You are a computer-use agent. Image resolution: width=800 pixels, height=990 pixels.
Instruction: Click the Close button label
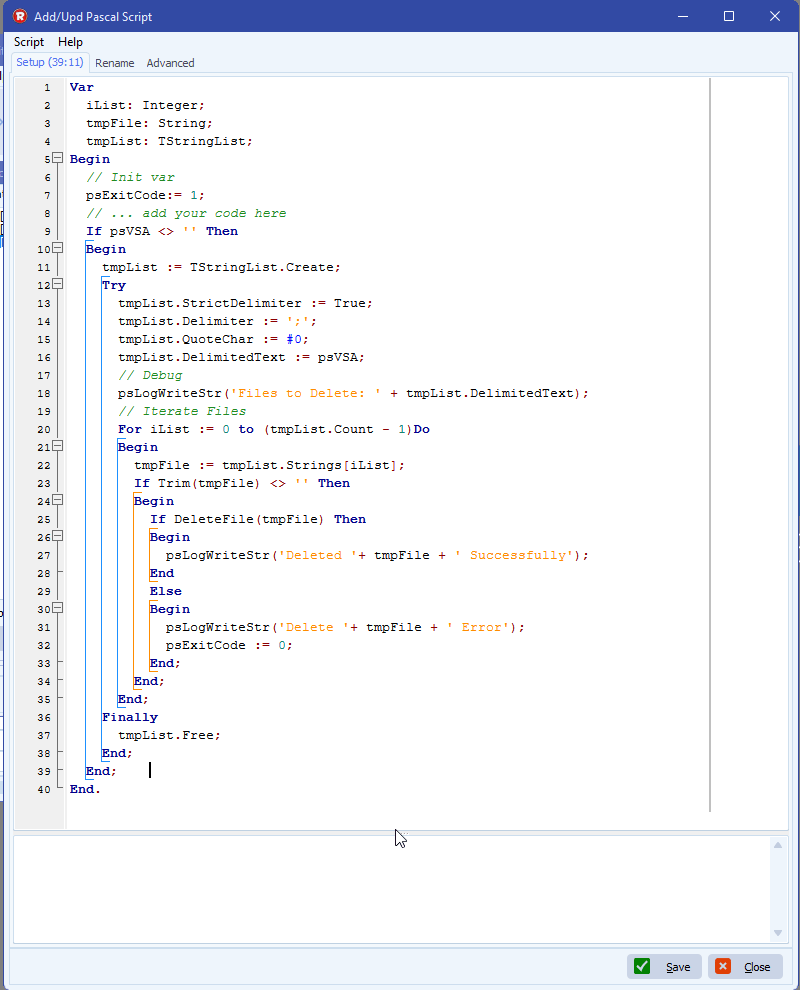(x=756, y=967)
